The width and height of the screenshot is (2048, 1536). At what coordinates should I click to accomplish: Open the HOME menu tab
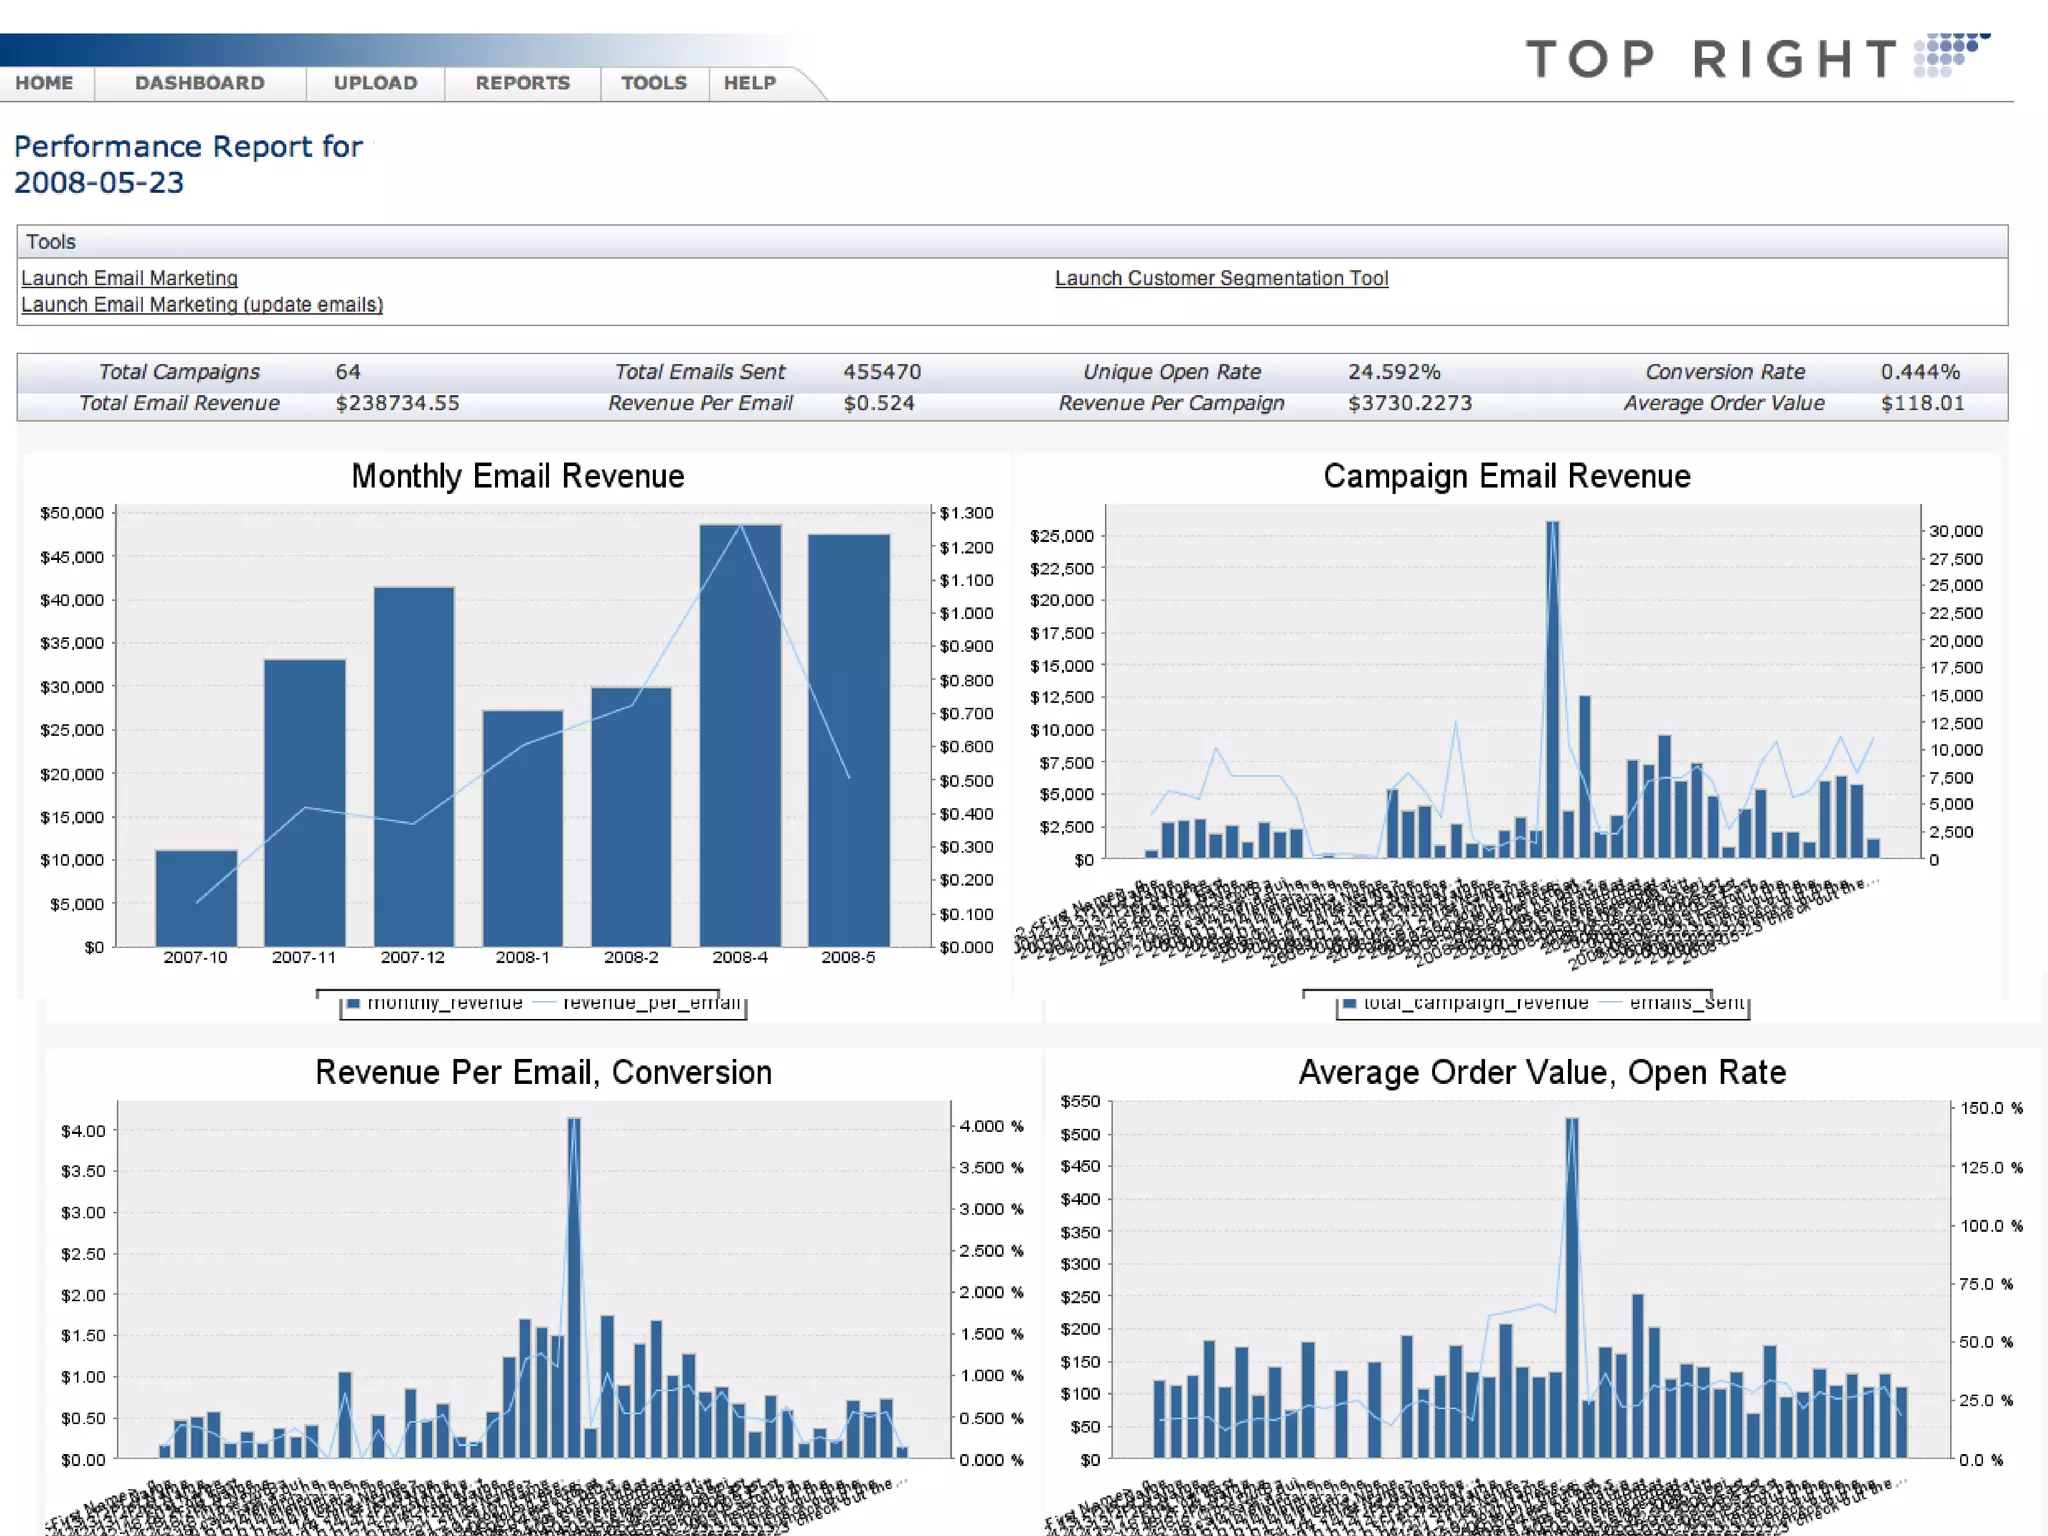point(44,83)
